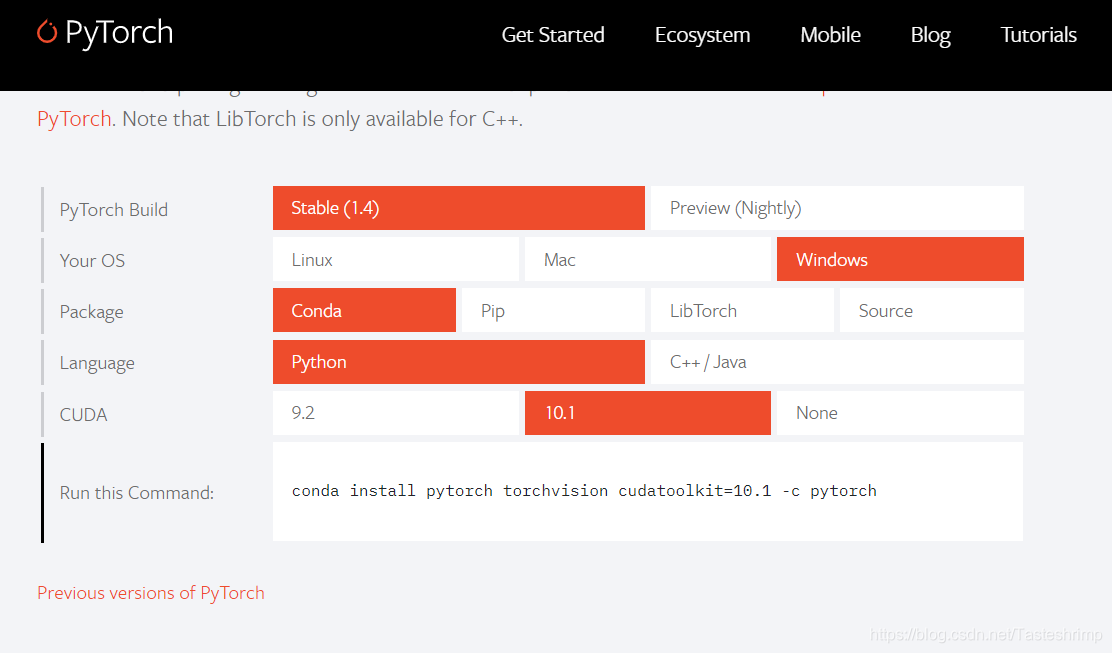Click the PyTorch wordmark in header
The height and width of the screenshot is (653, 1112).
[x=119, y=33]
